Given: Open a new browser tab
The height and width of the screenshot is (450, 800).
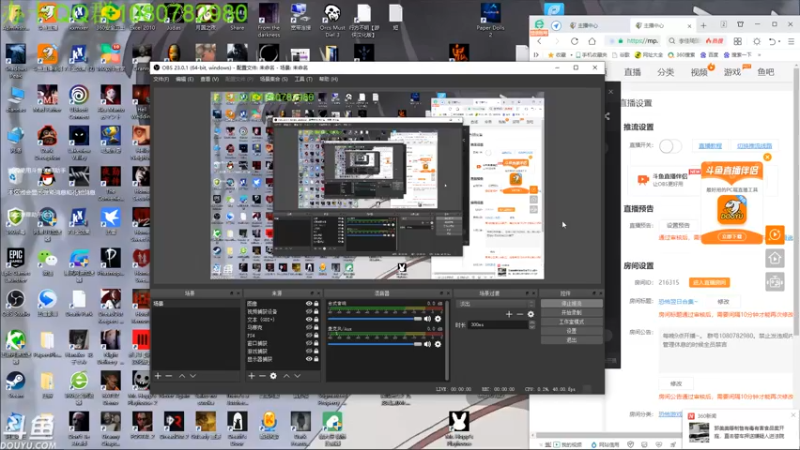Looking at the screenshot, I should [704, 25].
